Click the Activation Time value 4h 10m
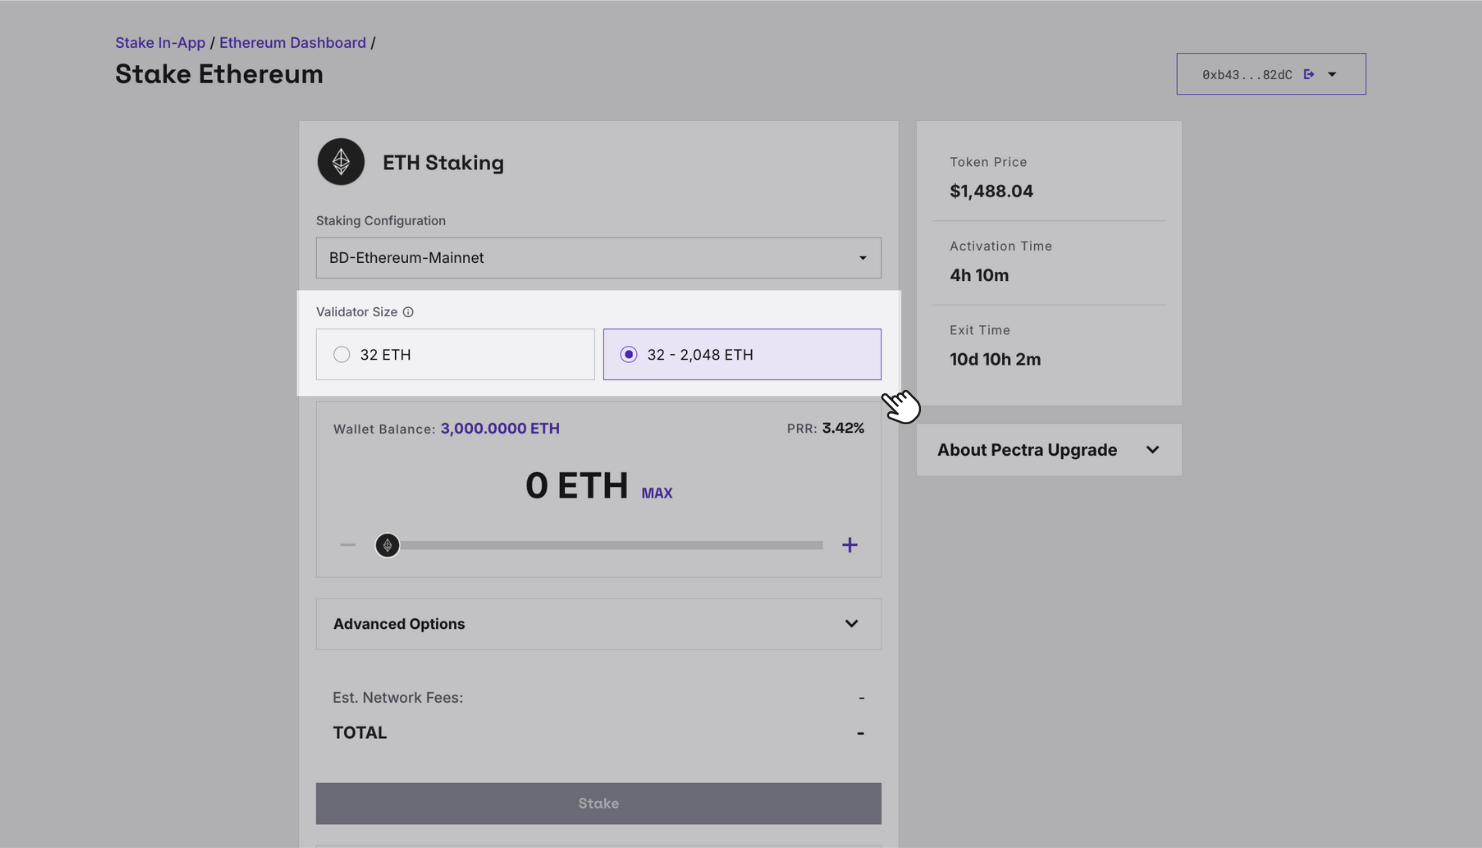 coord(979,275)
